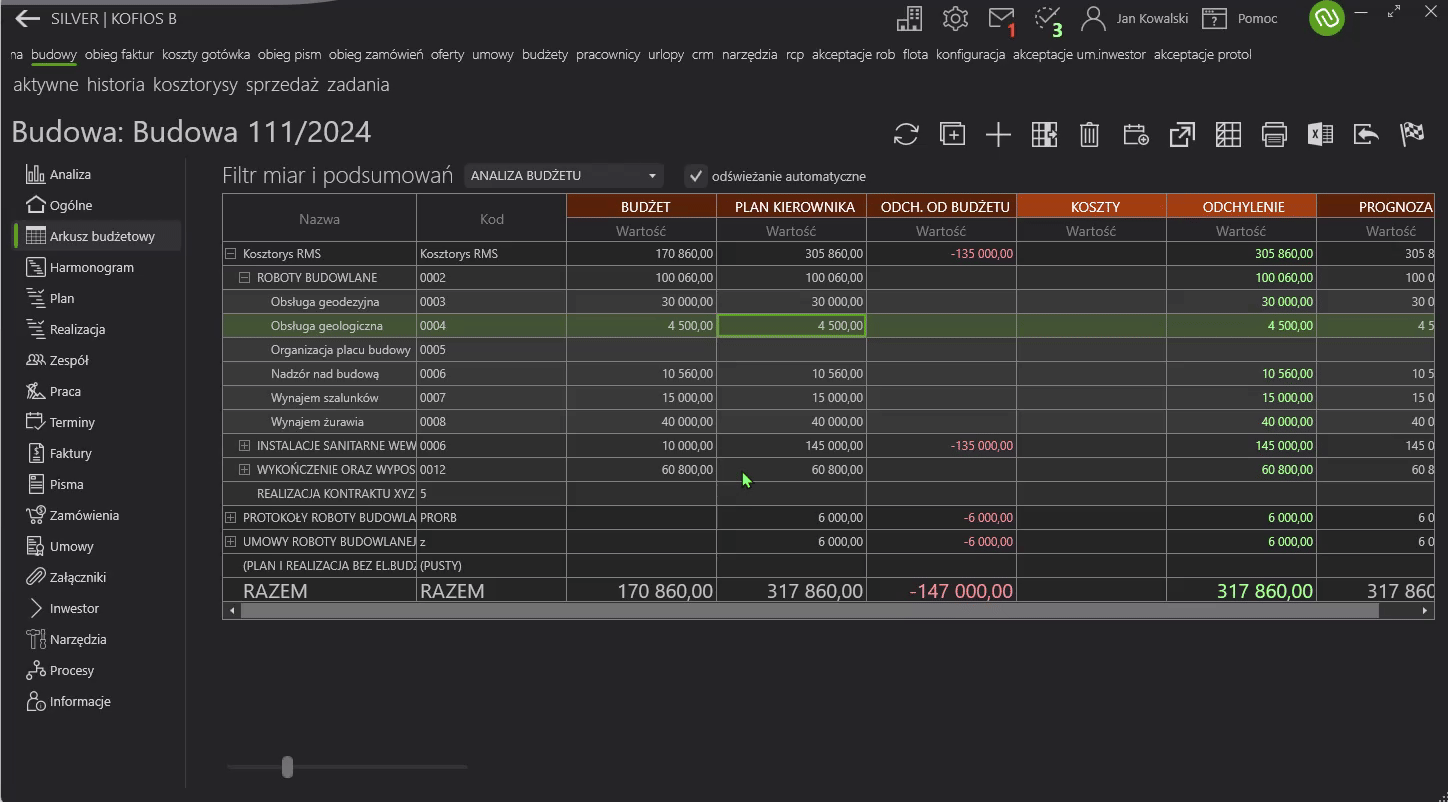This screenshot has width=1448, height=802.
Task: Add a calendar entry with the calendar-plus icon
Action: coord(1136,134)
